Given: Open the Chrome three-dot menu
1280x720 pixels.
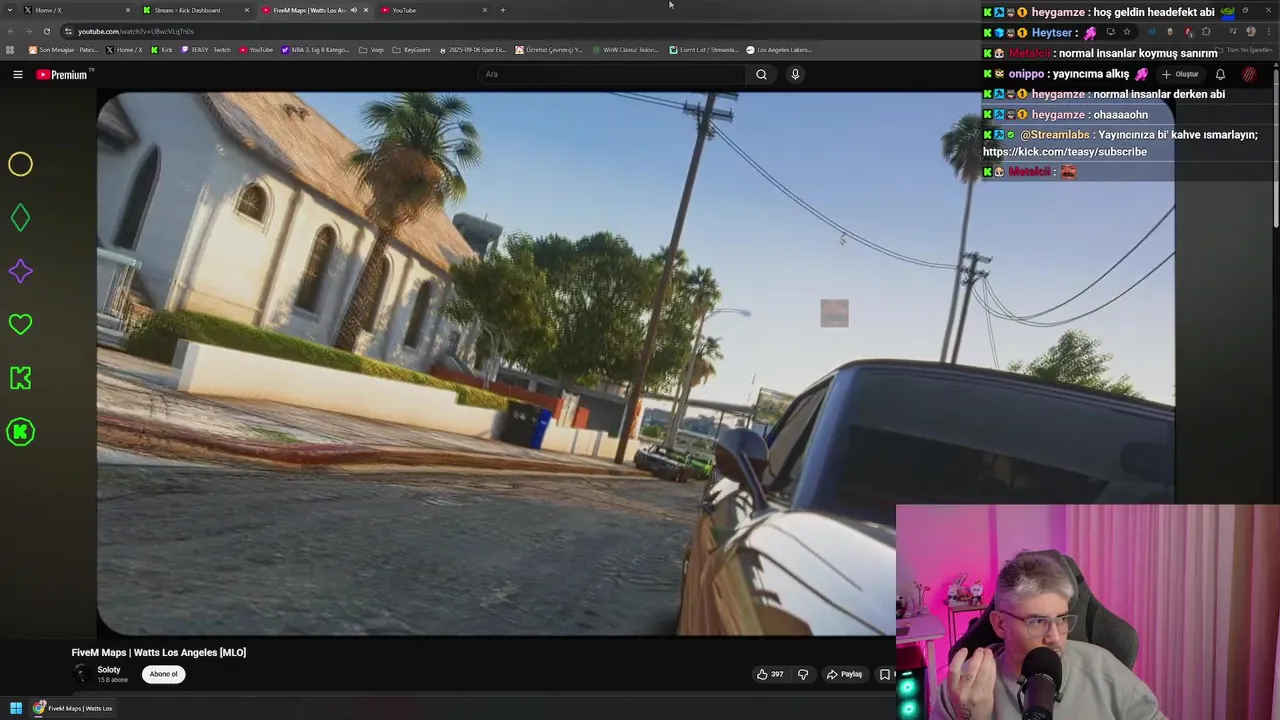Looking at the screenshot, I should click(x=1270, y=31).
